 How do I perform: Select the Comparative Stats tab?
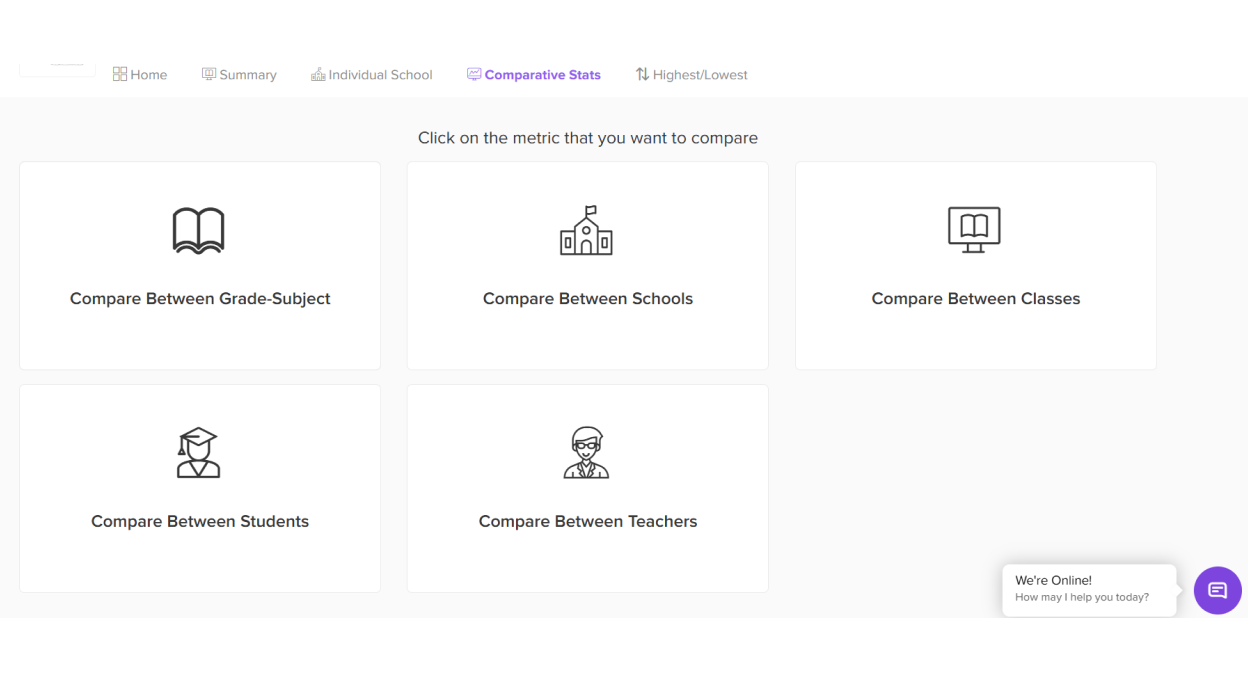click(542, 75)
